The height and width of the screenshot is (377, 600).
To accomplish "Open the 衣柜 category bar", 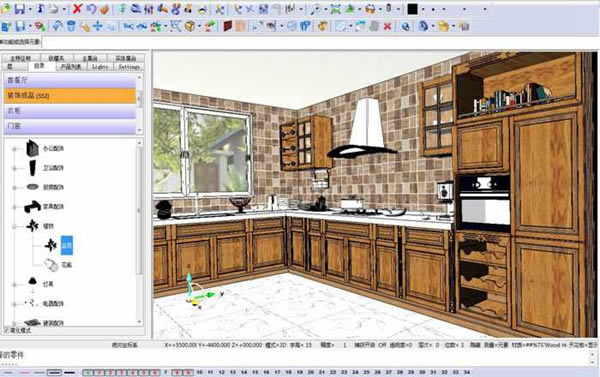I will coord(70,111).
